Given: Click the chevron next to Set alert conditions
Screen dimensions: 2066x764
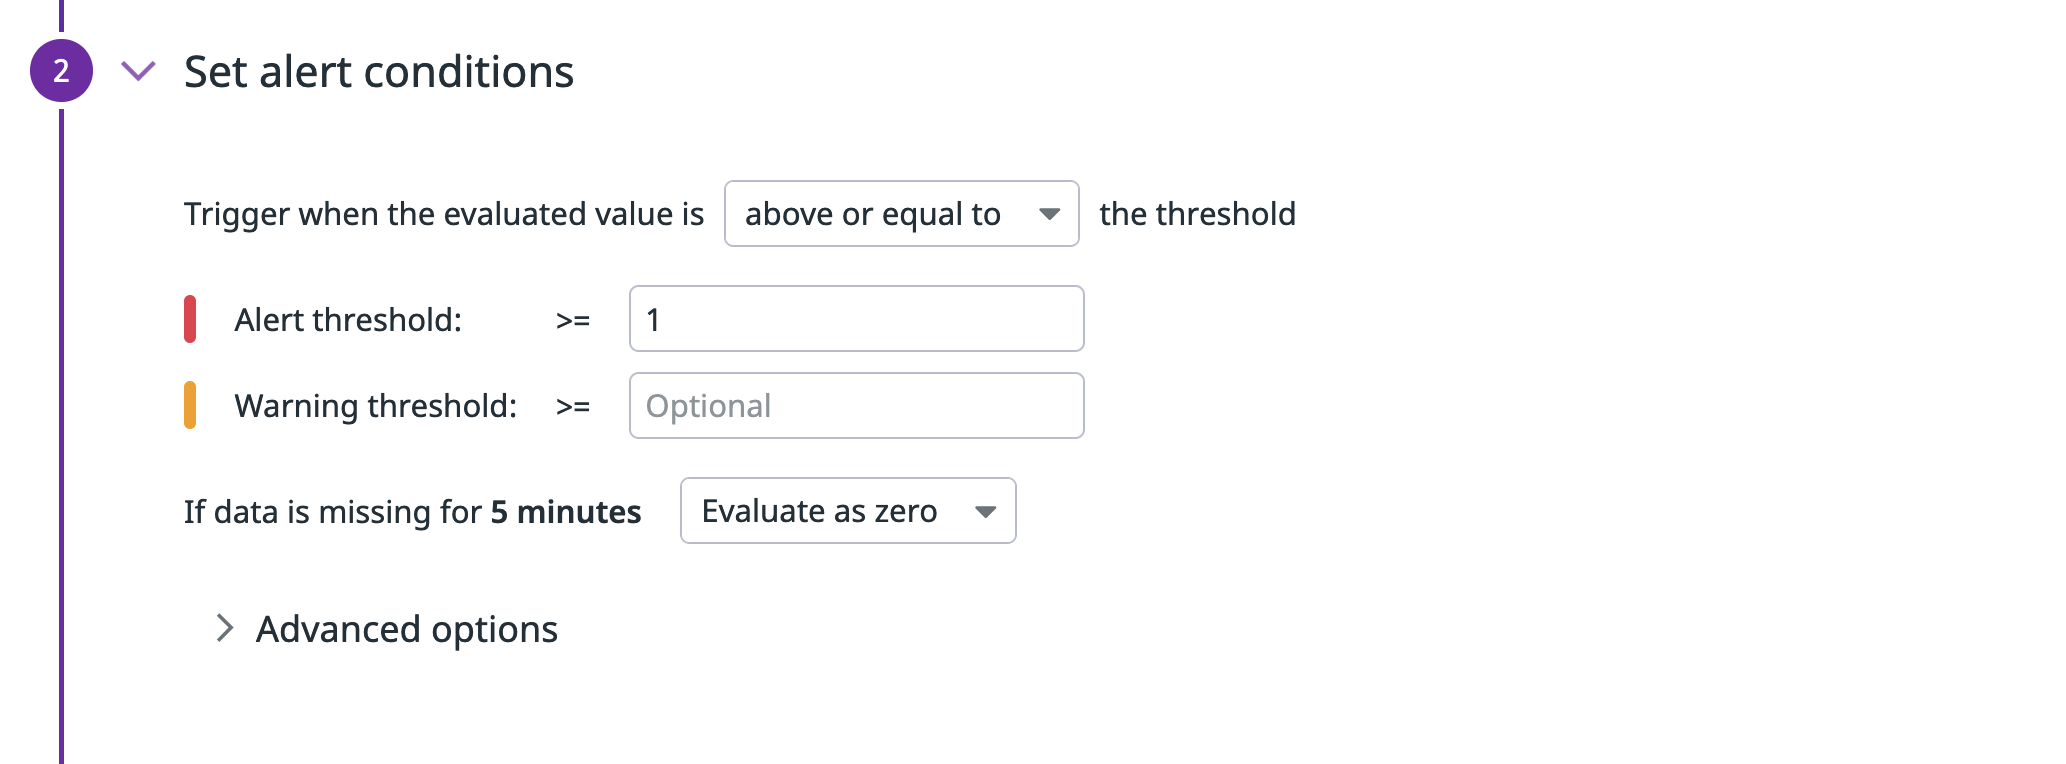Looking at the screenshot, I should (x=137, y=71).
